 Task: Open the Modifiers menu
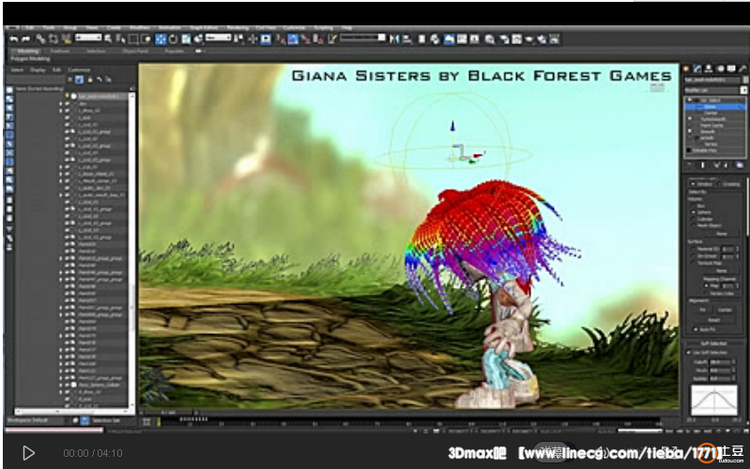tap(140, 28)
